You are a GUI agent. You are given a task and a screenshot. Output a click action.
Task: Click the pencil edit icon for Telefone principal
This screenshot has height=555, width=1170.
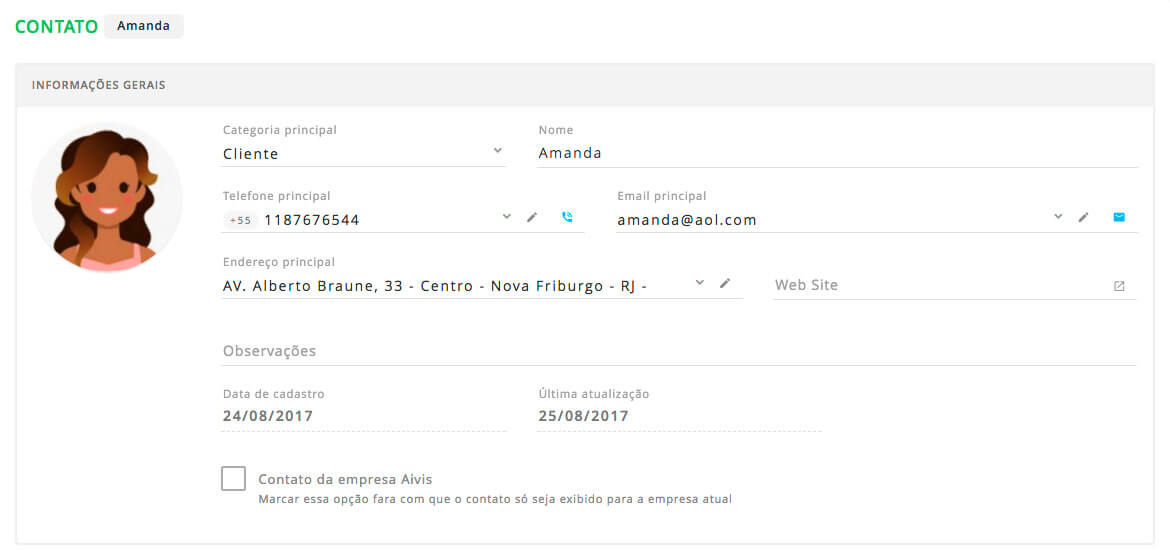click(532, 217)
